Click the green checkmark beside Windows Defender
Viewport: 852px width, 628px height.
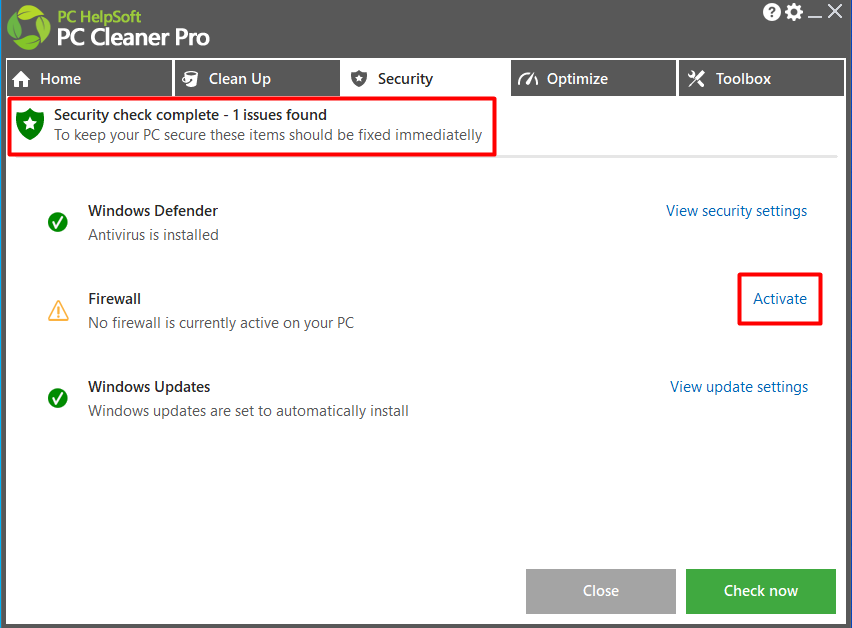point(58,222)
